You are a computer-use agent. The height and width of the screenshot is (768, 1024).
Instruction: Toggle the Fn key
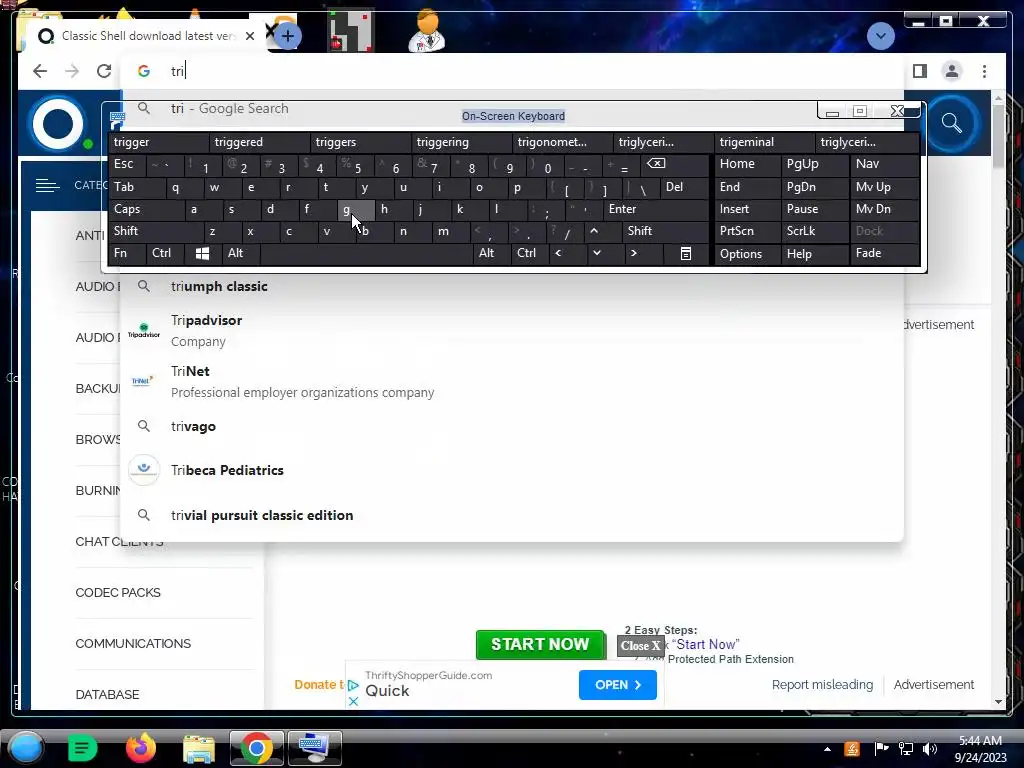tap(127, 253)
